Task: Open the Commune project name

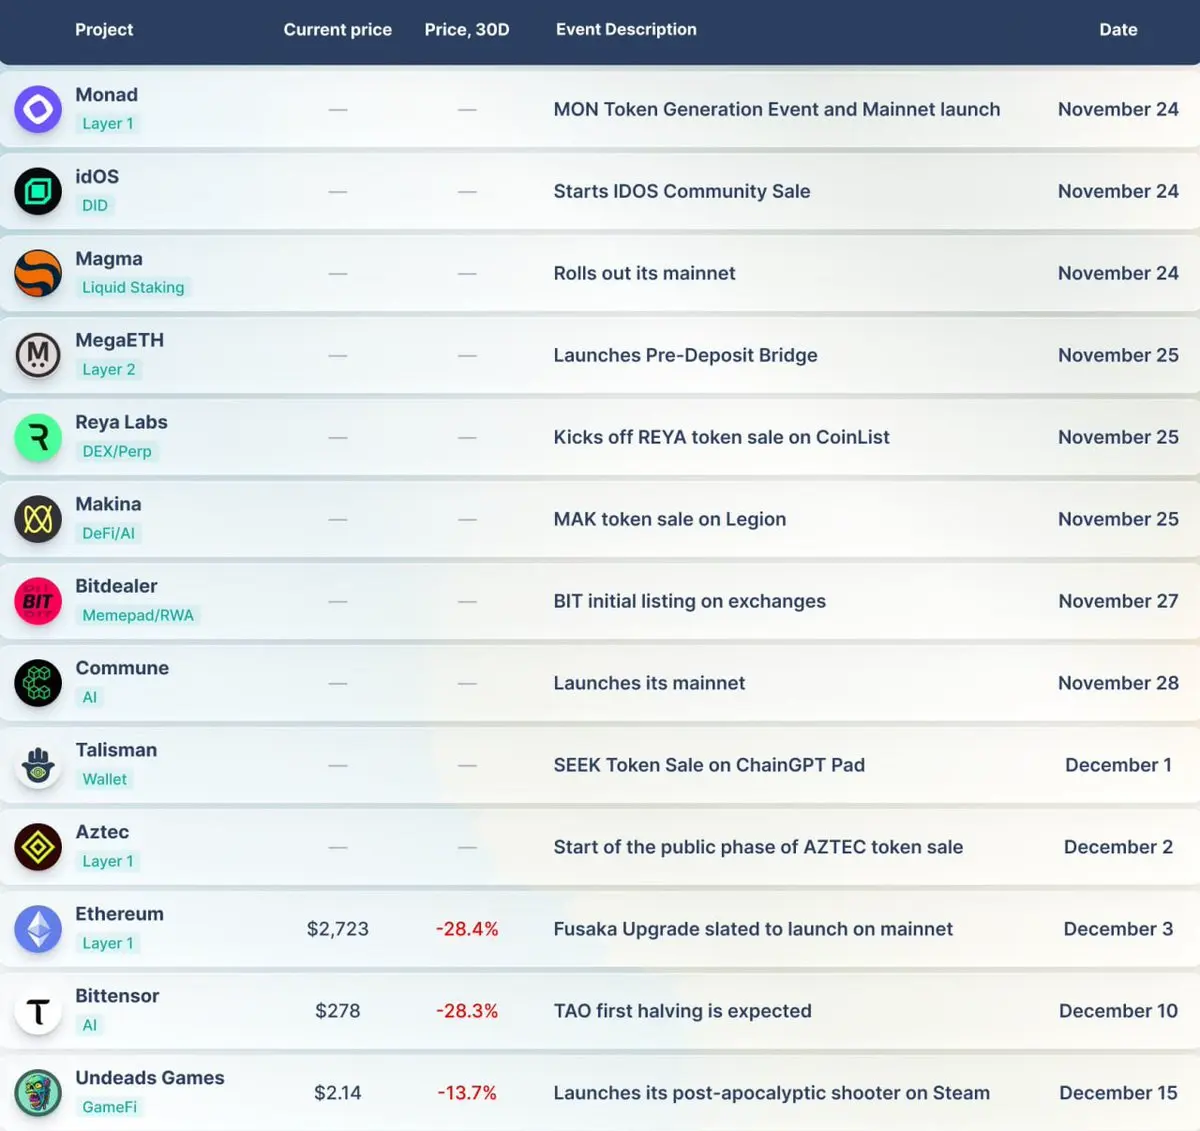Action: pos(122,668)
